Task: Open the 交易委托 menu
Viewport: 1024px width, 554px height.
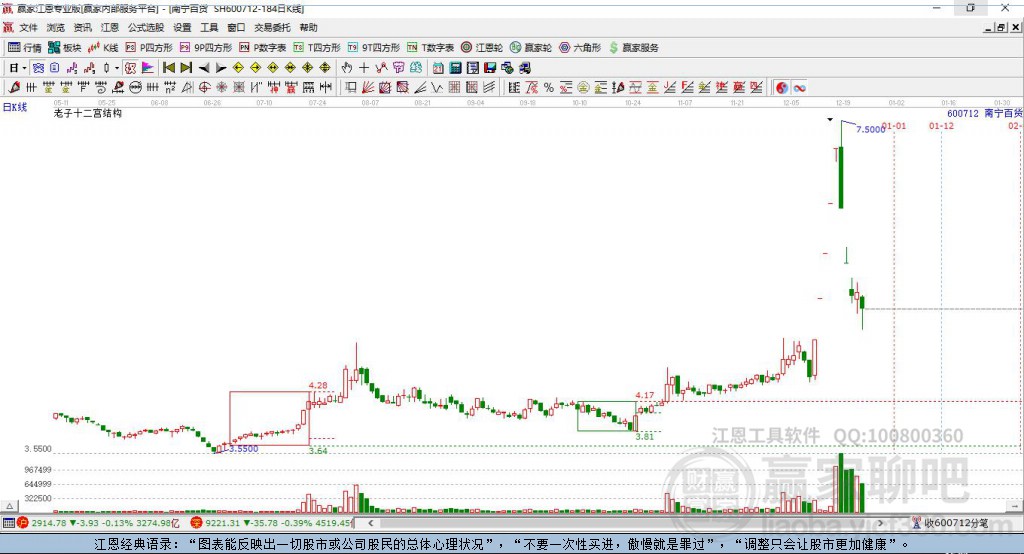Action: [x=272, y=27]
